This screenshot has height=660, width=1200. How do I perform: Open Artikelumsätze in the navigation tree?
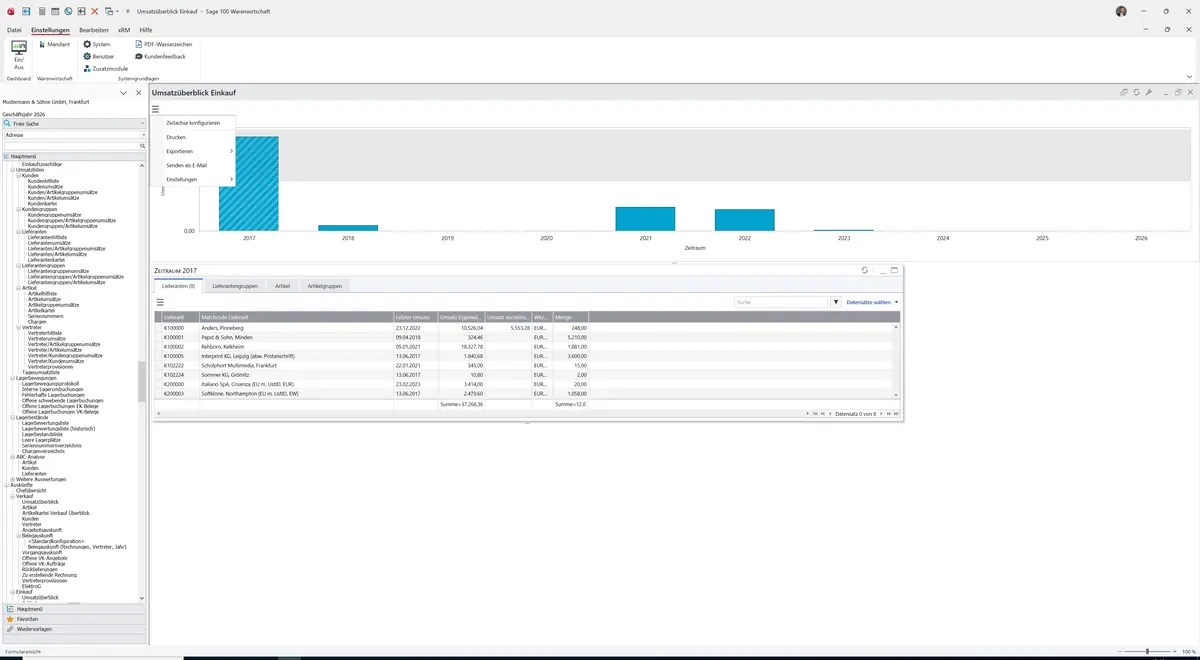[45, 299]
